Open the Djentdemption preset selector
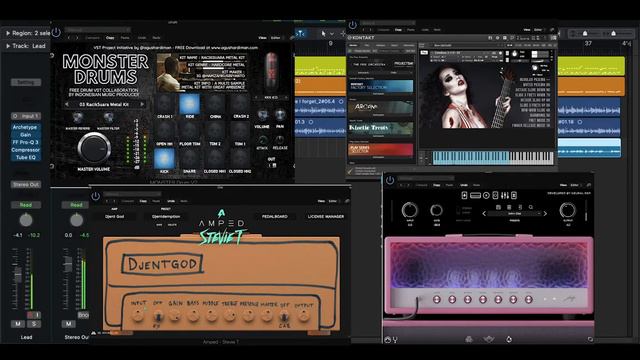 tap(166, 216)
